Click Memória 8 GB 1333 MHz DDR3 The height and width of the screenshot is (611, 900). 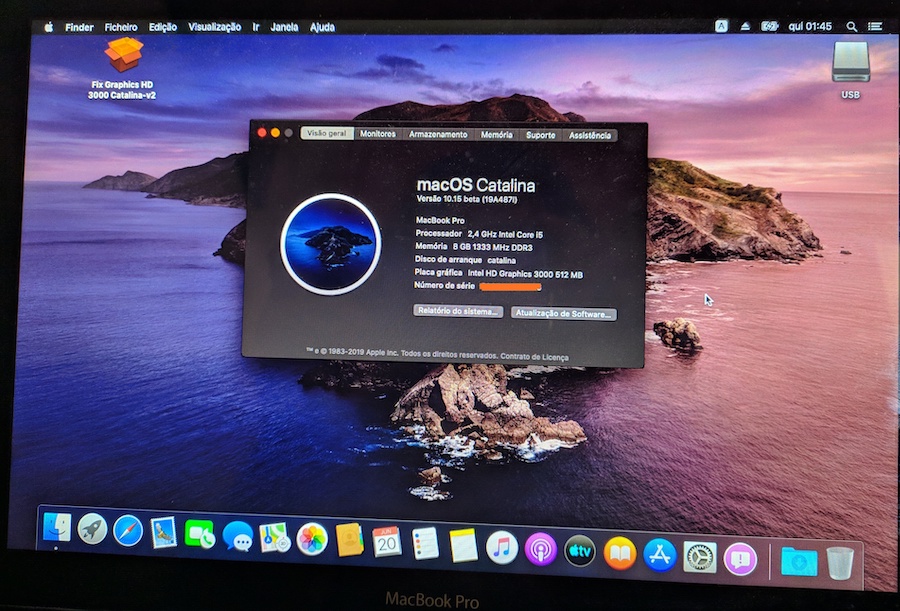click(x=474, y=247)
